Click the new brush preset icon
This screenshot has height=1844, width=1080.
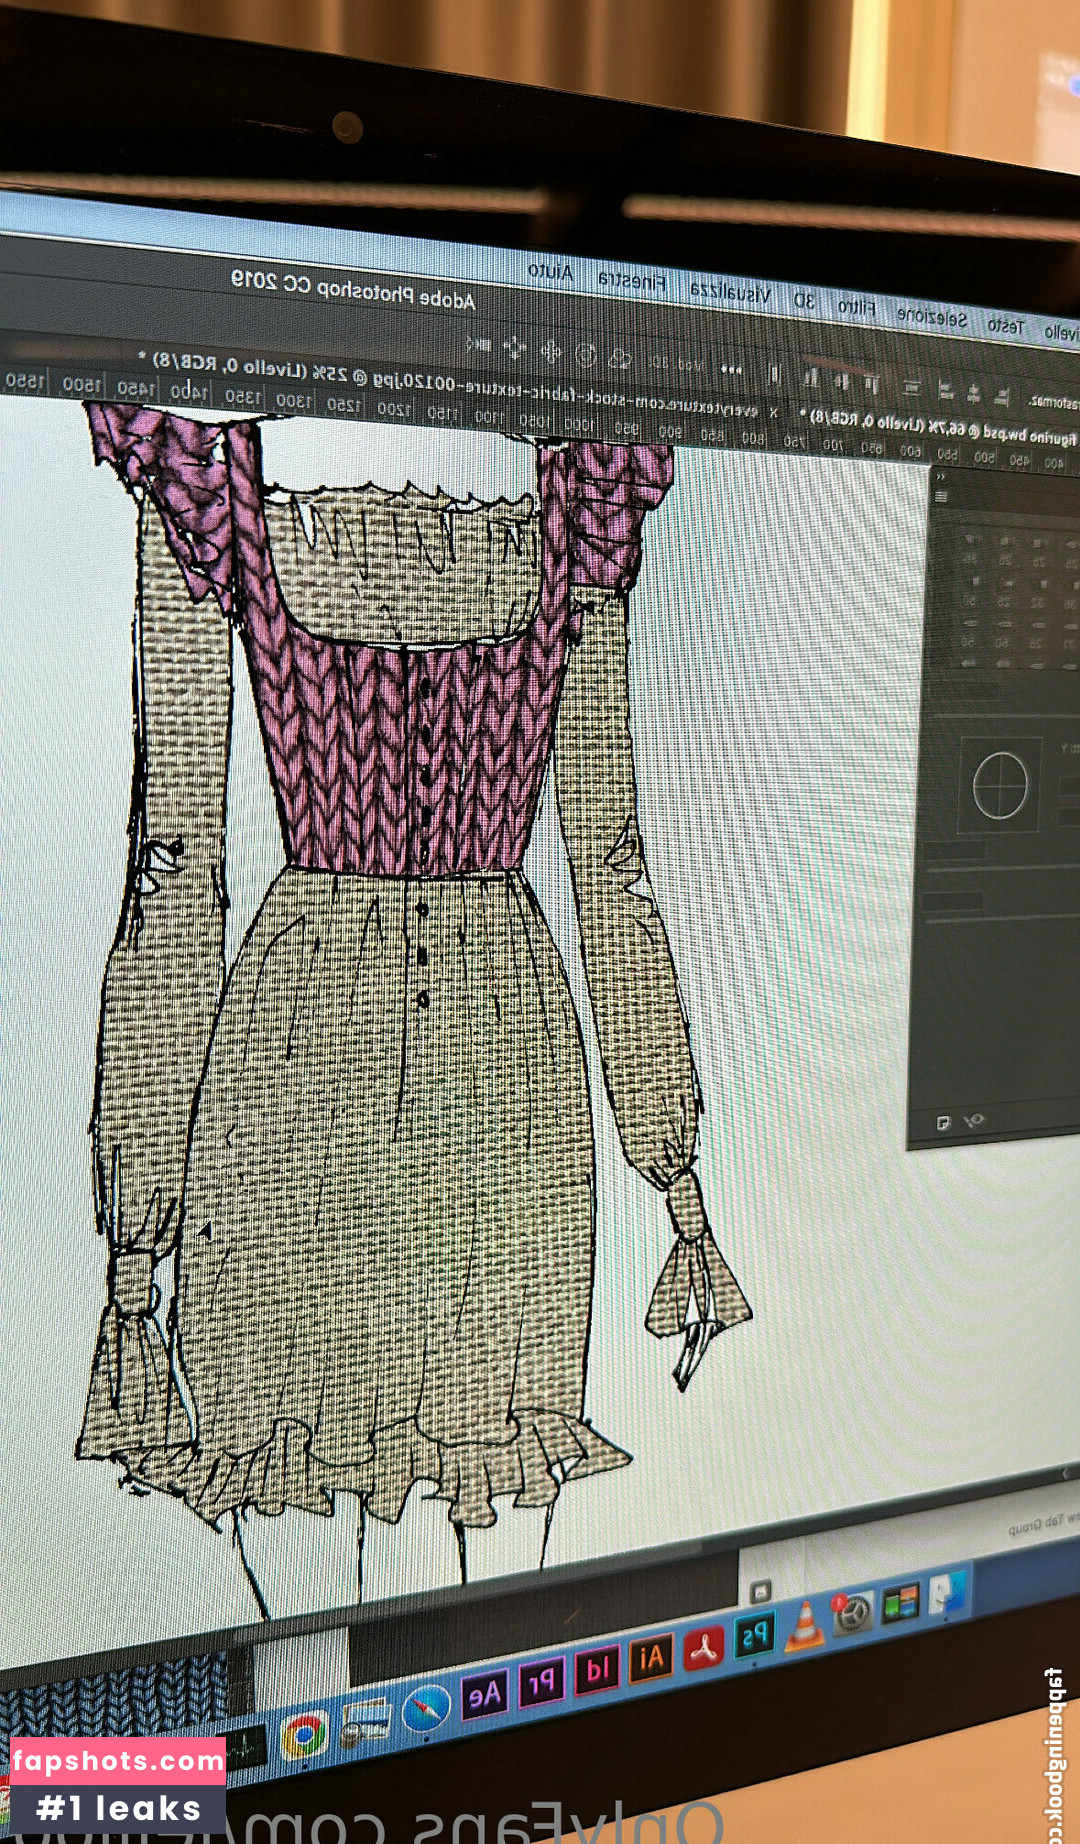942,1123
